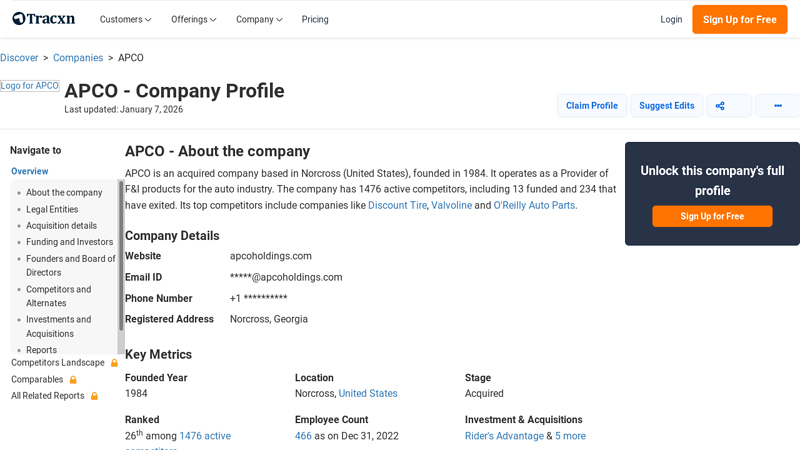The image size is (800, 450).
Task: Open the Company dropdown in navbar
Action: 259,19
